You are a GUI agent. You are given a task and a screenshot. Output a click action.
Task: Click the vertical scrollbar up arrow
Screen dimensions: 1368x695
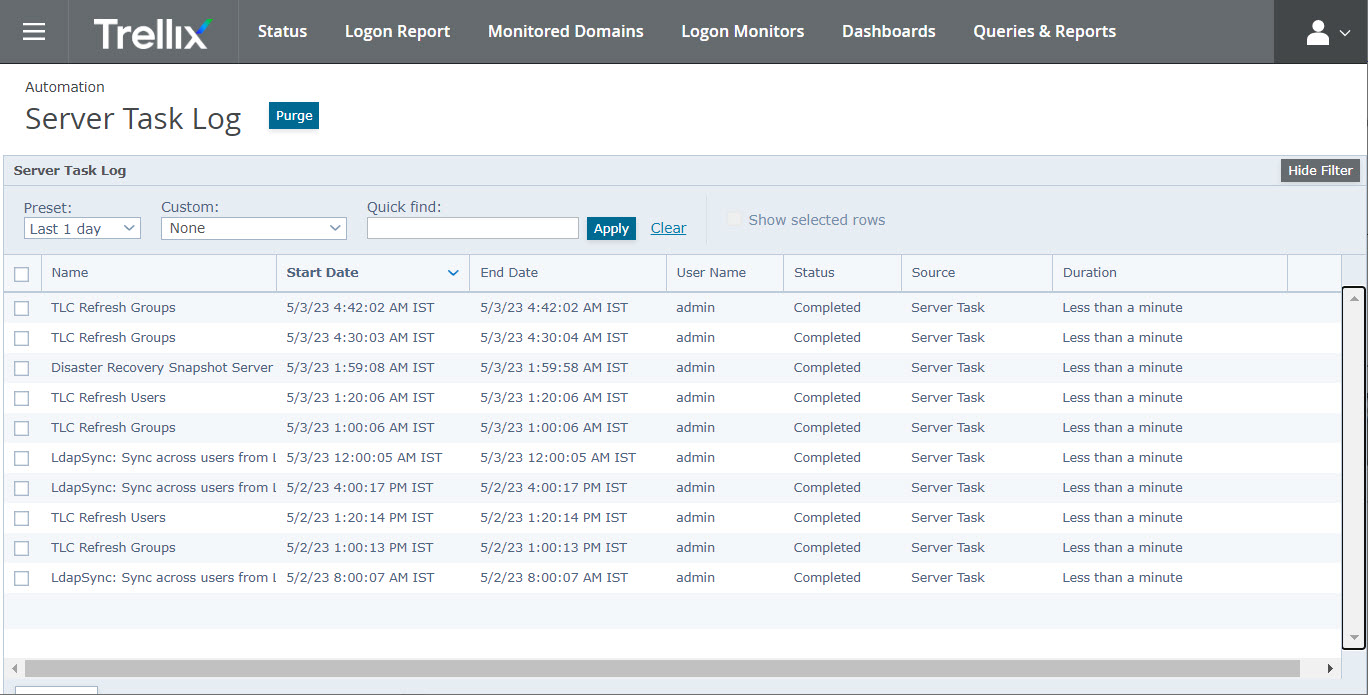1354,300
